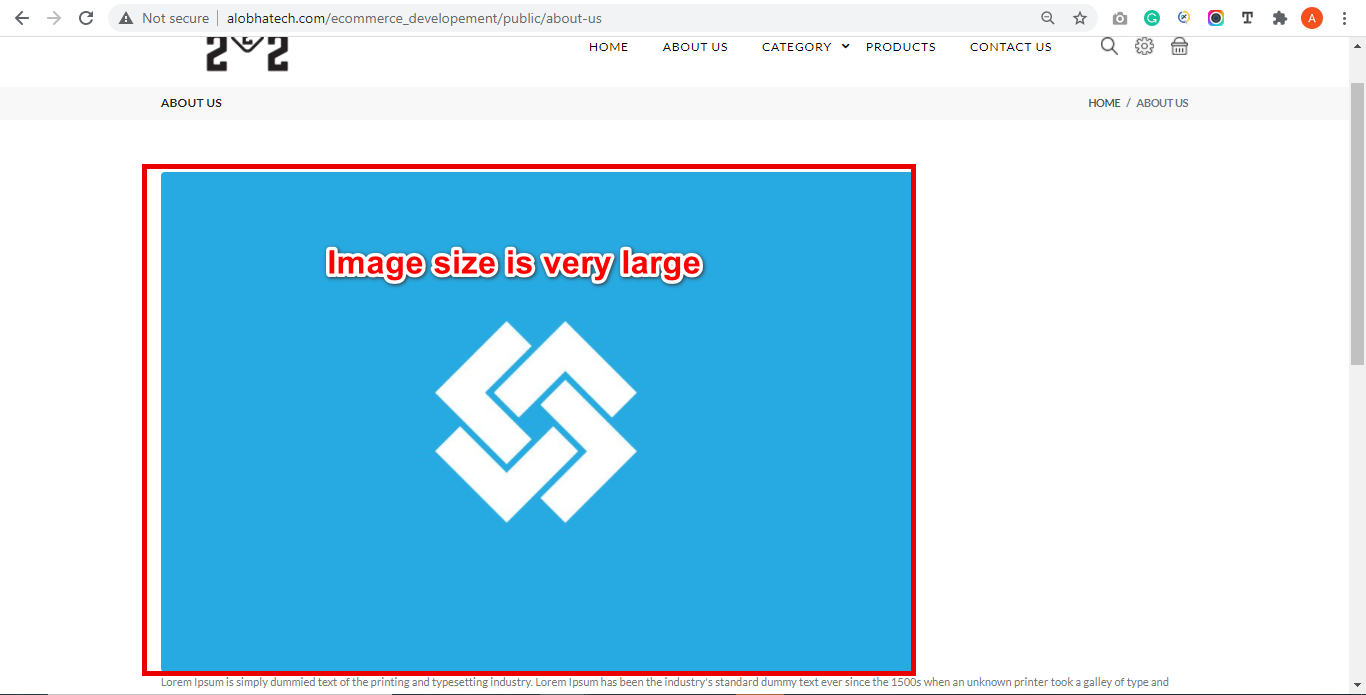1366x695 pixels.
Task: Click the zoom magnifier icon in address bar
Action: coord(1048,18)
